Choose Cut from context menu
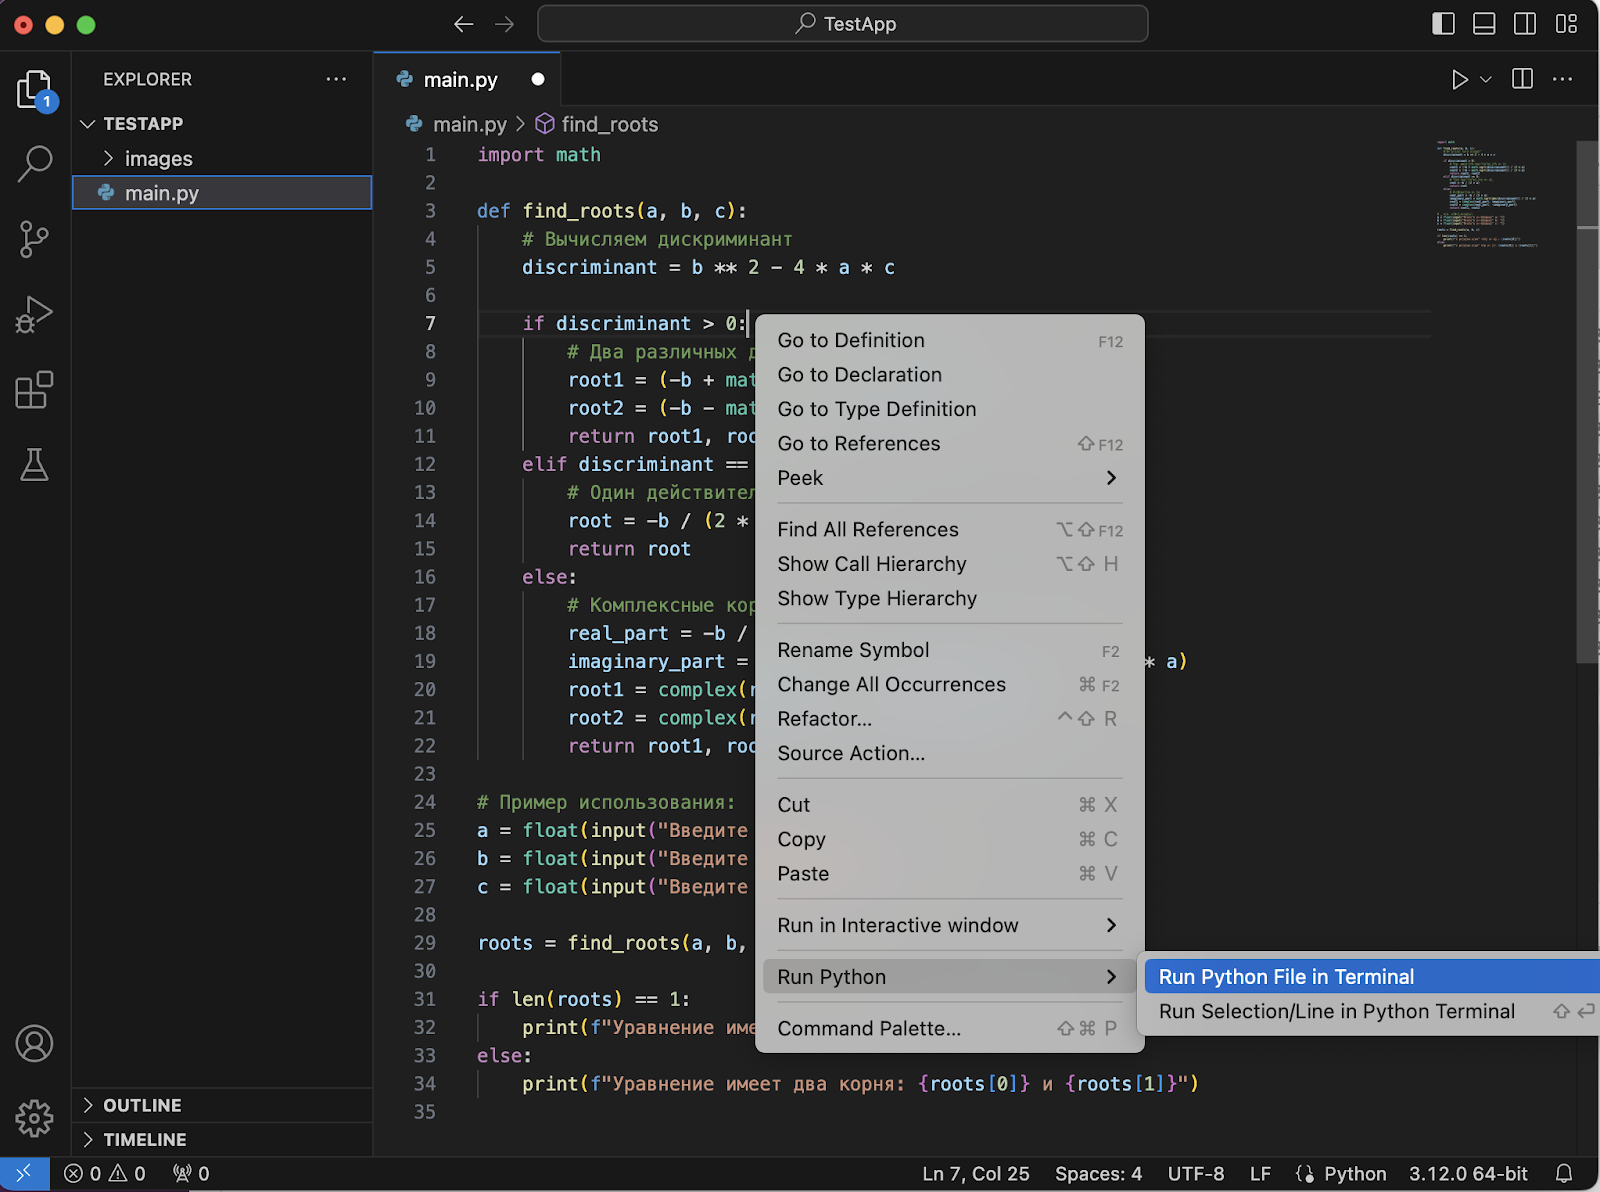1600x1192 pixels. (x=949, y=805)
